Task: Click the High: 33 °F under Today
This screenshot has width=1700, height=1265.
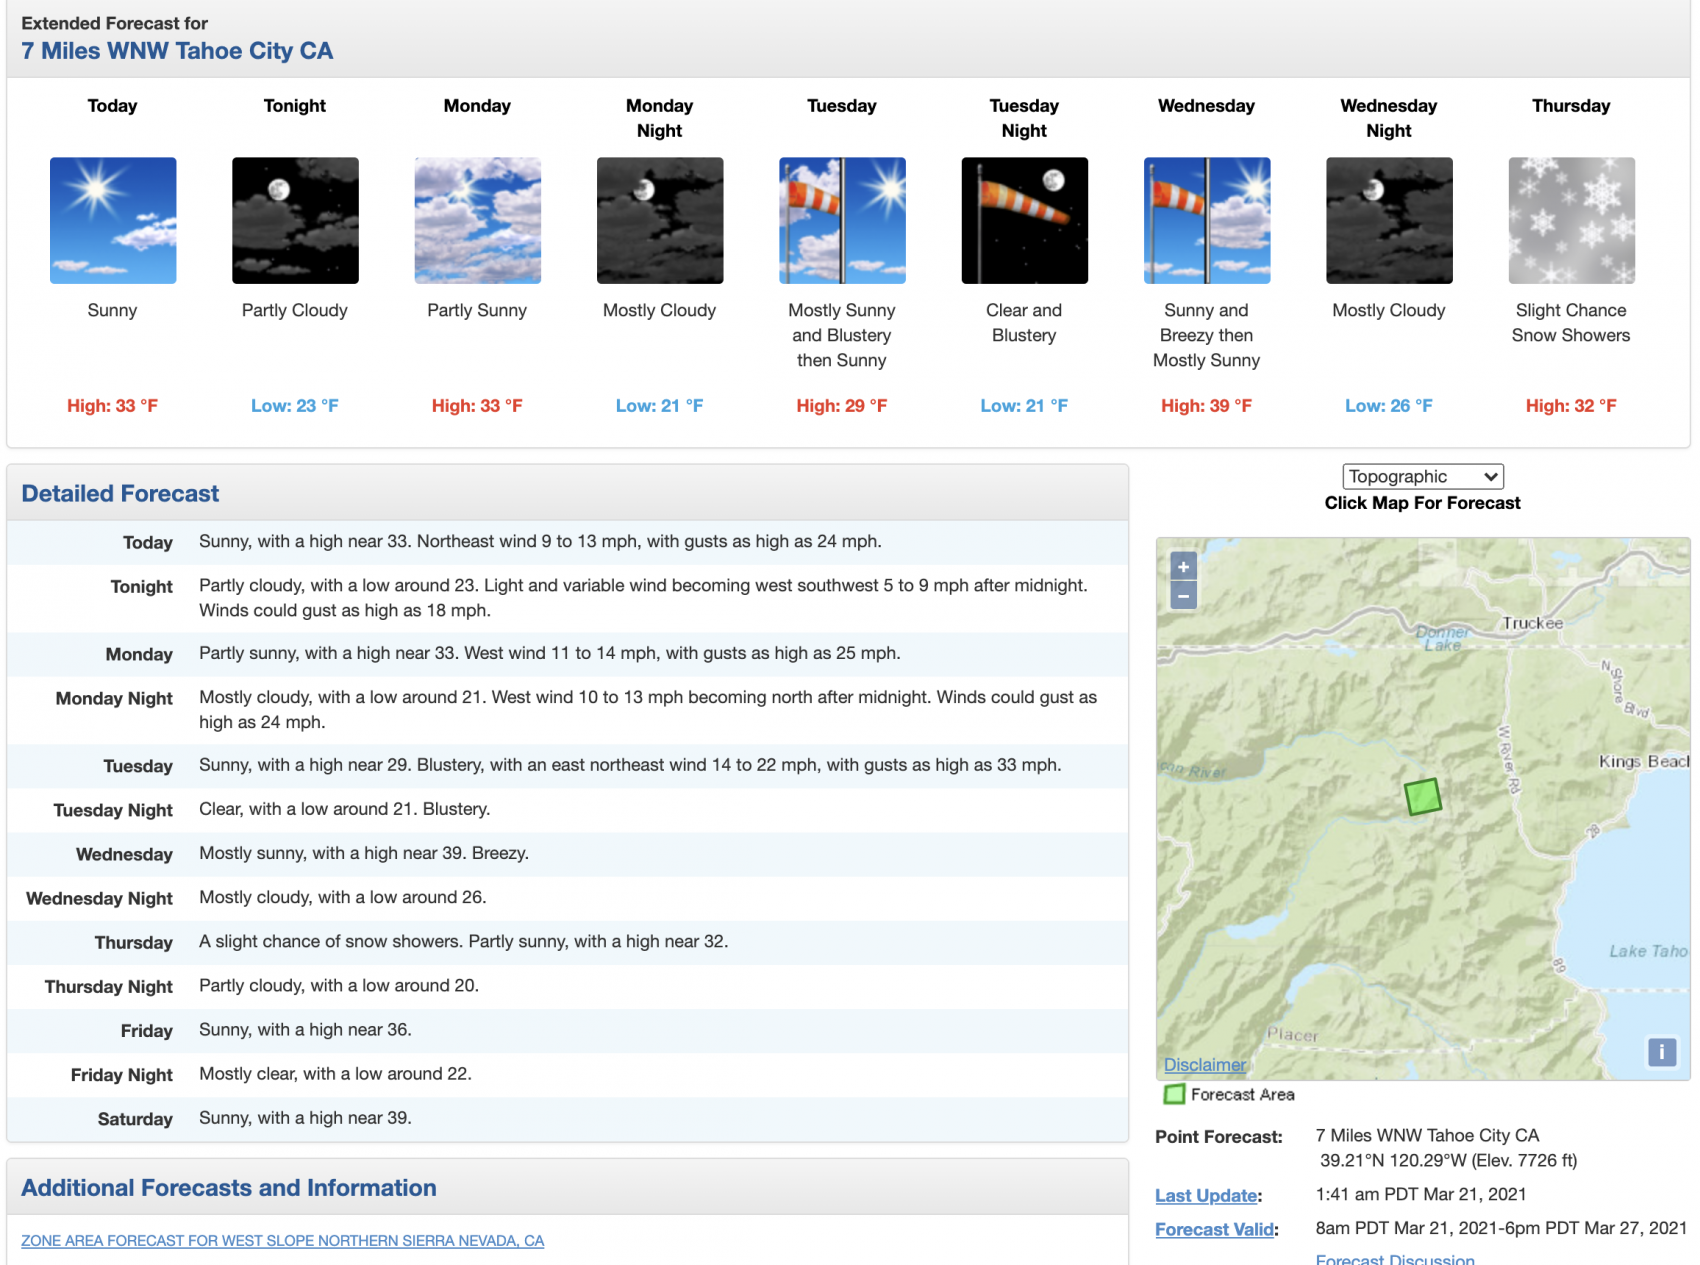Action: tap(113, 406)
